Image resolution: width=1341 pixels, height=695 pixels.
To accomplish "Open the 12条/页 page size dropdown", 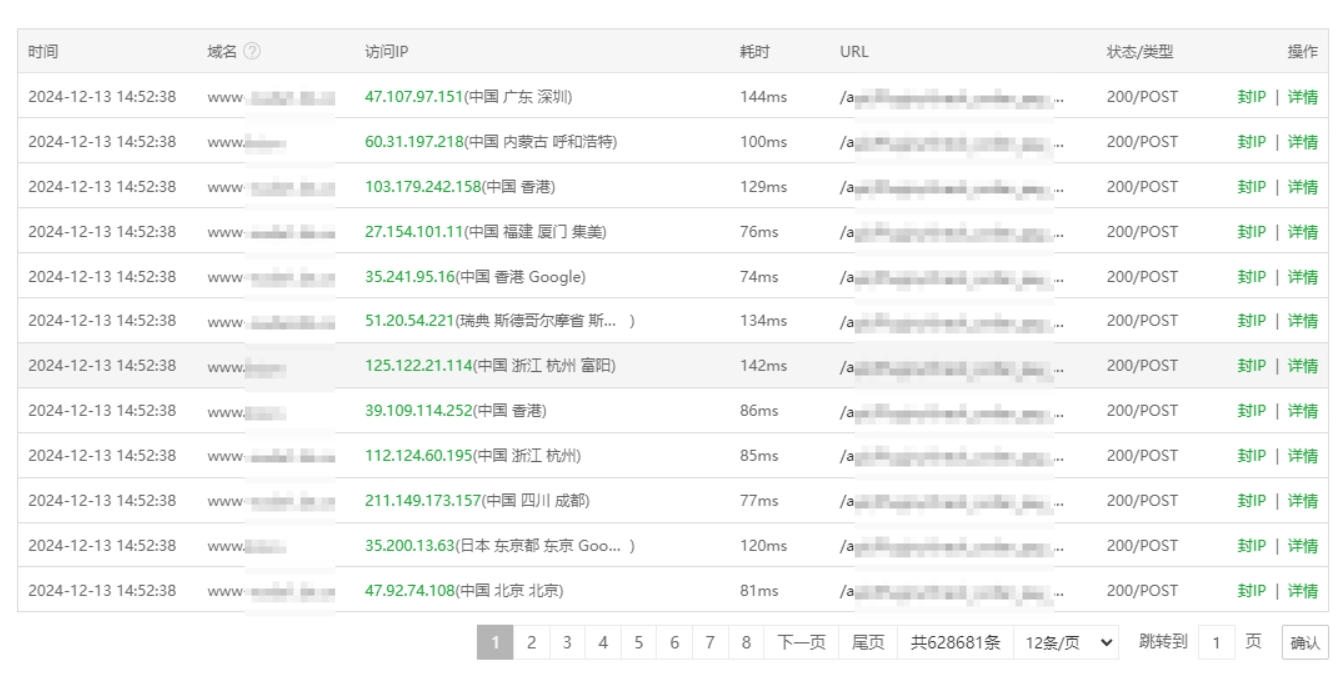I will (x=1066, y=643).
